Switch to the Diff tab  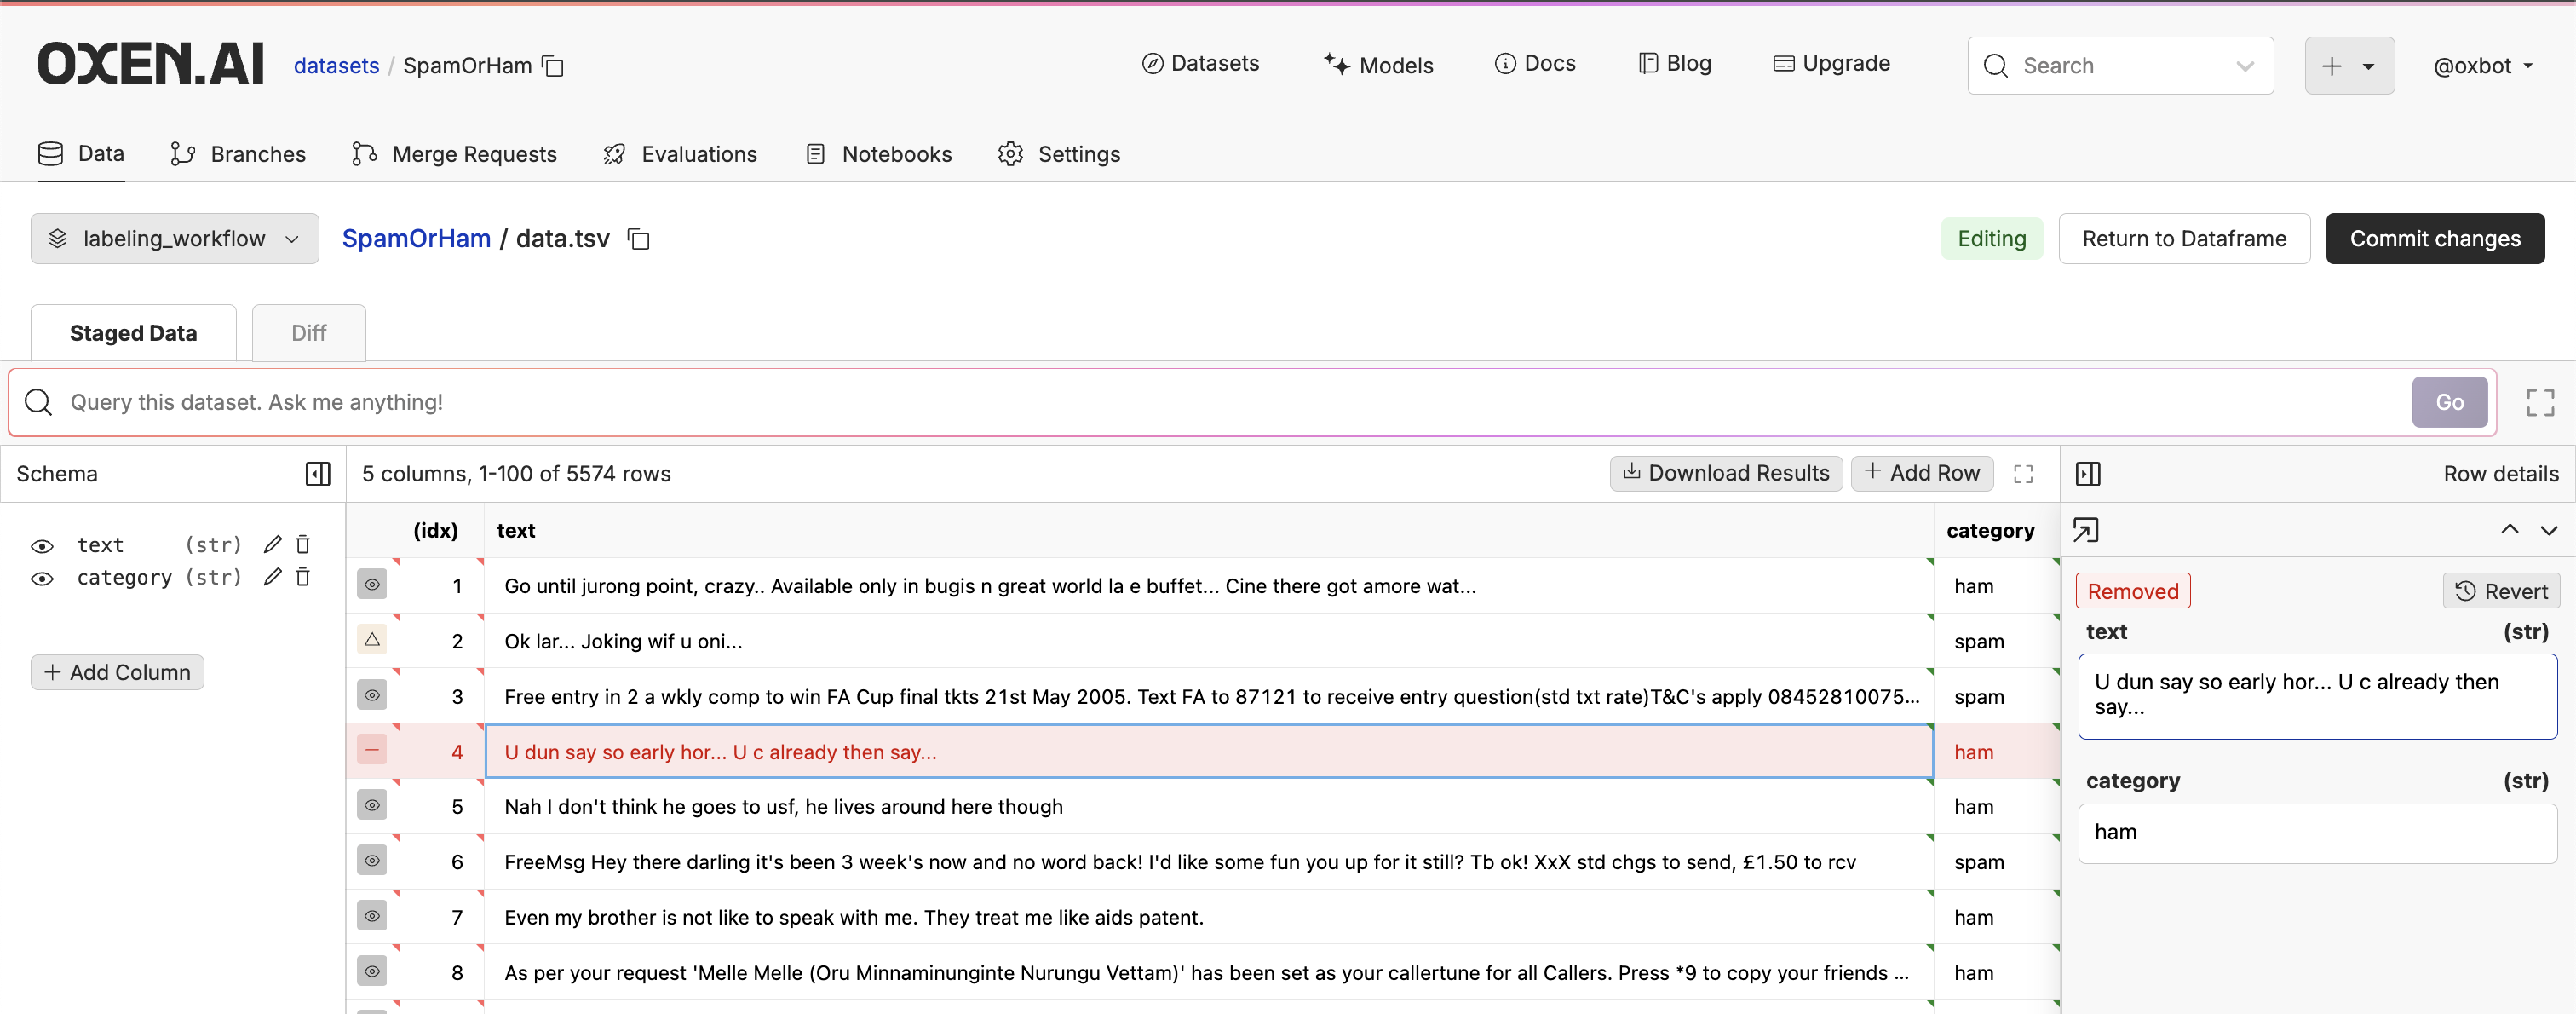pos(308,333)
